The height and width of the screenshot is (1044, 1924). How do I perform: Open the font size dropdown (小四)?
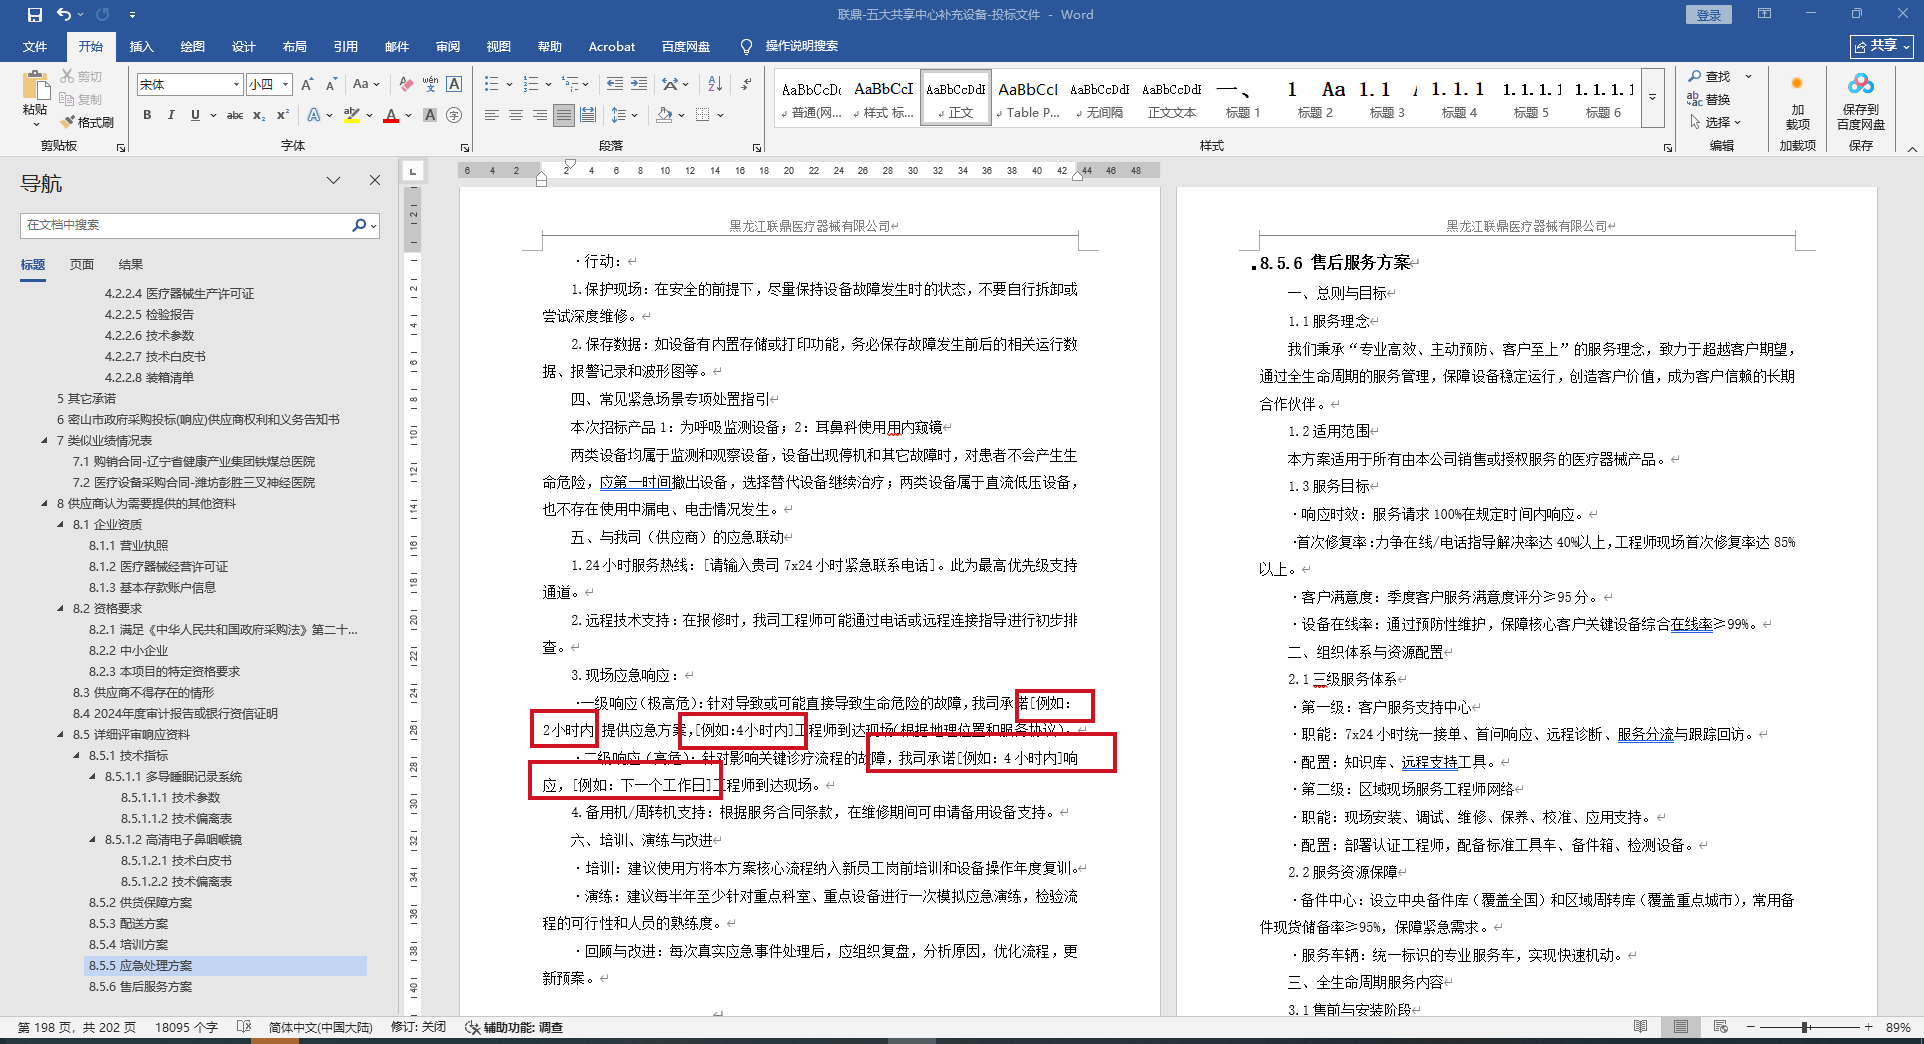pyautogui.click(x=285, y=85)
